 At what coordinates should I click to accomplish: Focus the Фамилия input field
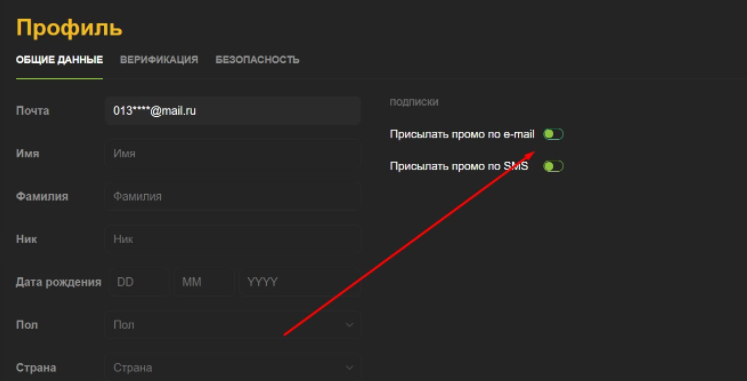(232, 196)
